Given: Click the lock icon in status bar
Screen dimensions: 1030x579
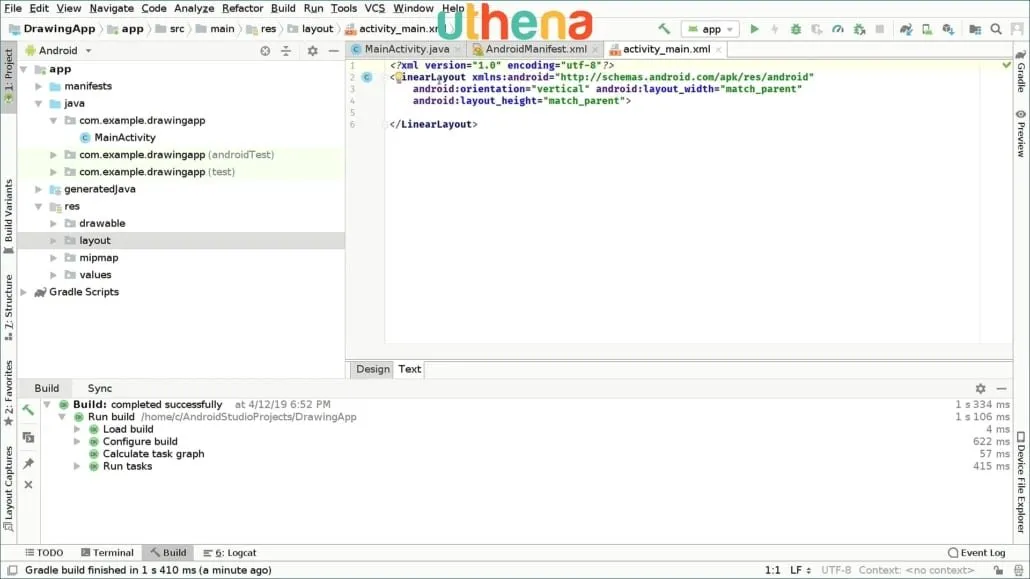Looking at the screenshot, I should [998, 570].
